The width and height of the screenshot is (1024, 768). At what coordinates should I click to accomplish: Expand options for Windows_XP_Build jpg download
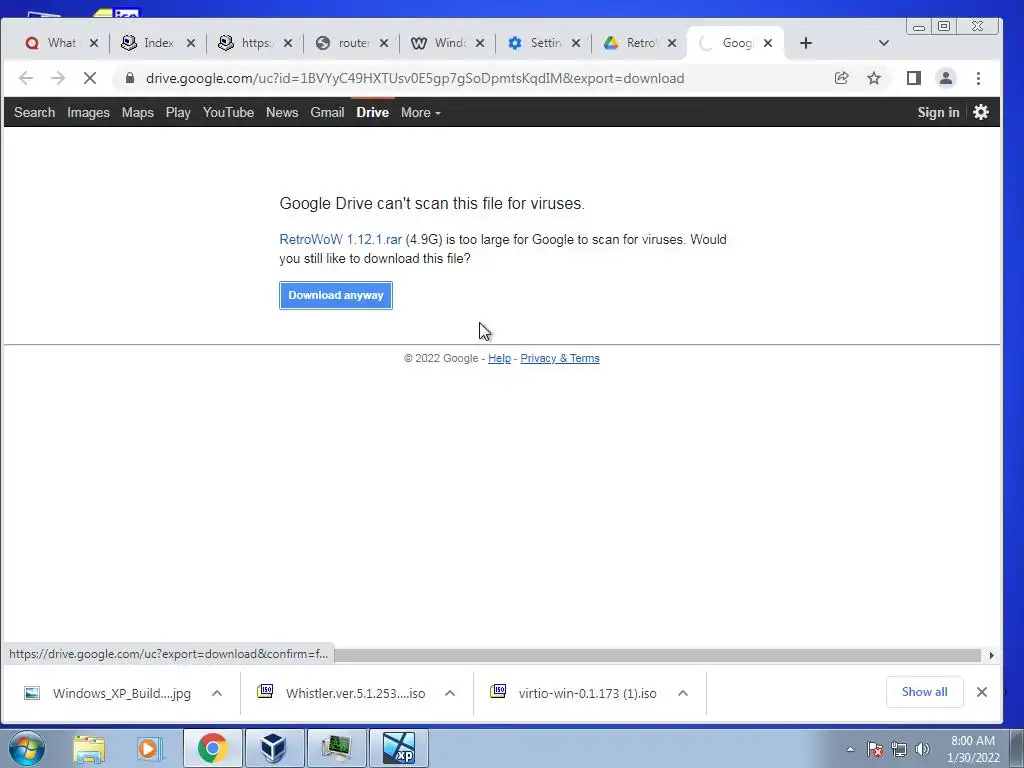point(217,693)
